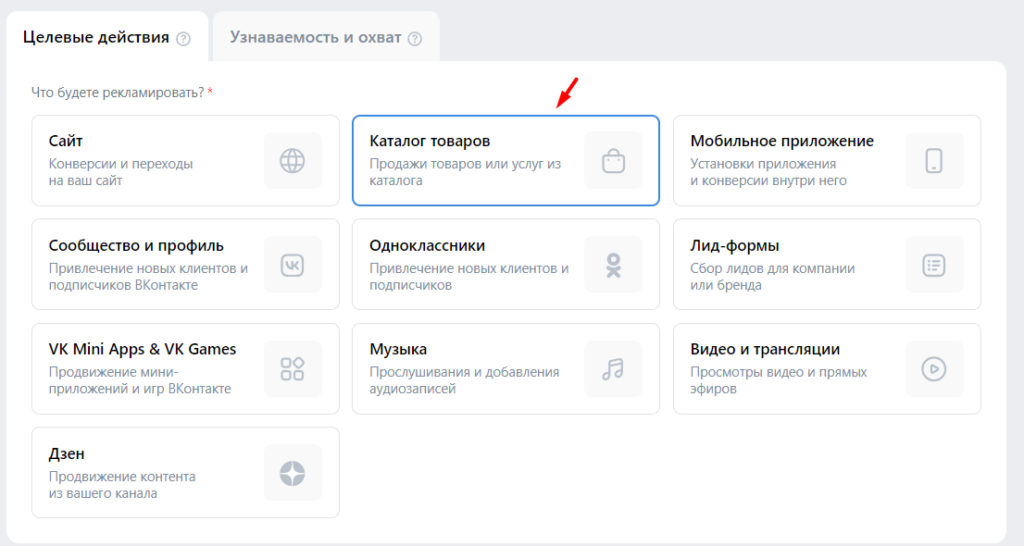This screenshot has height=546, width=1024.
Task: Click 'Просмотры видео и прямых эфиров' description
Action: [x=778, y=380]
